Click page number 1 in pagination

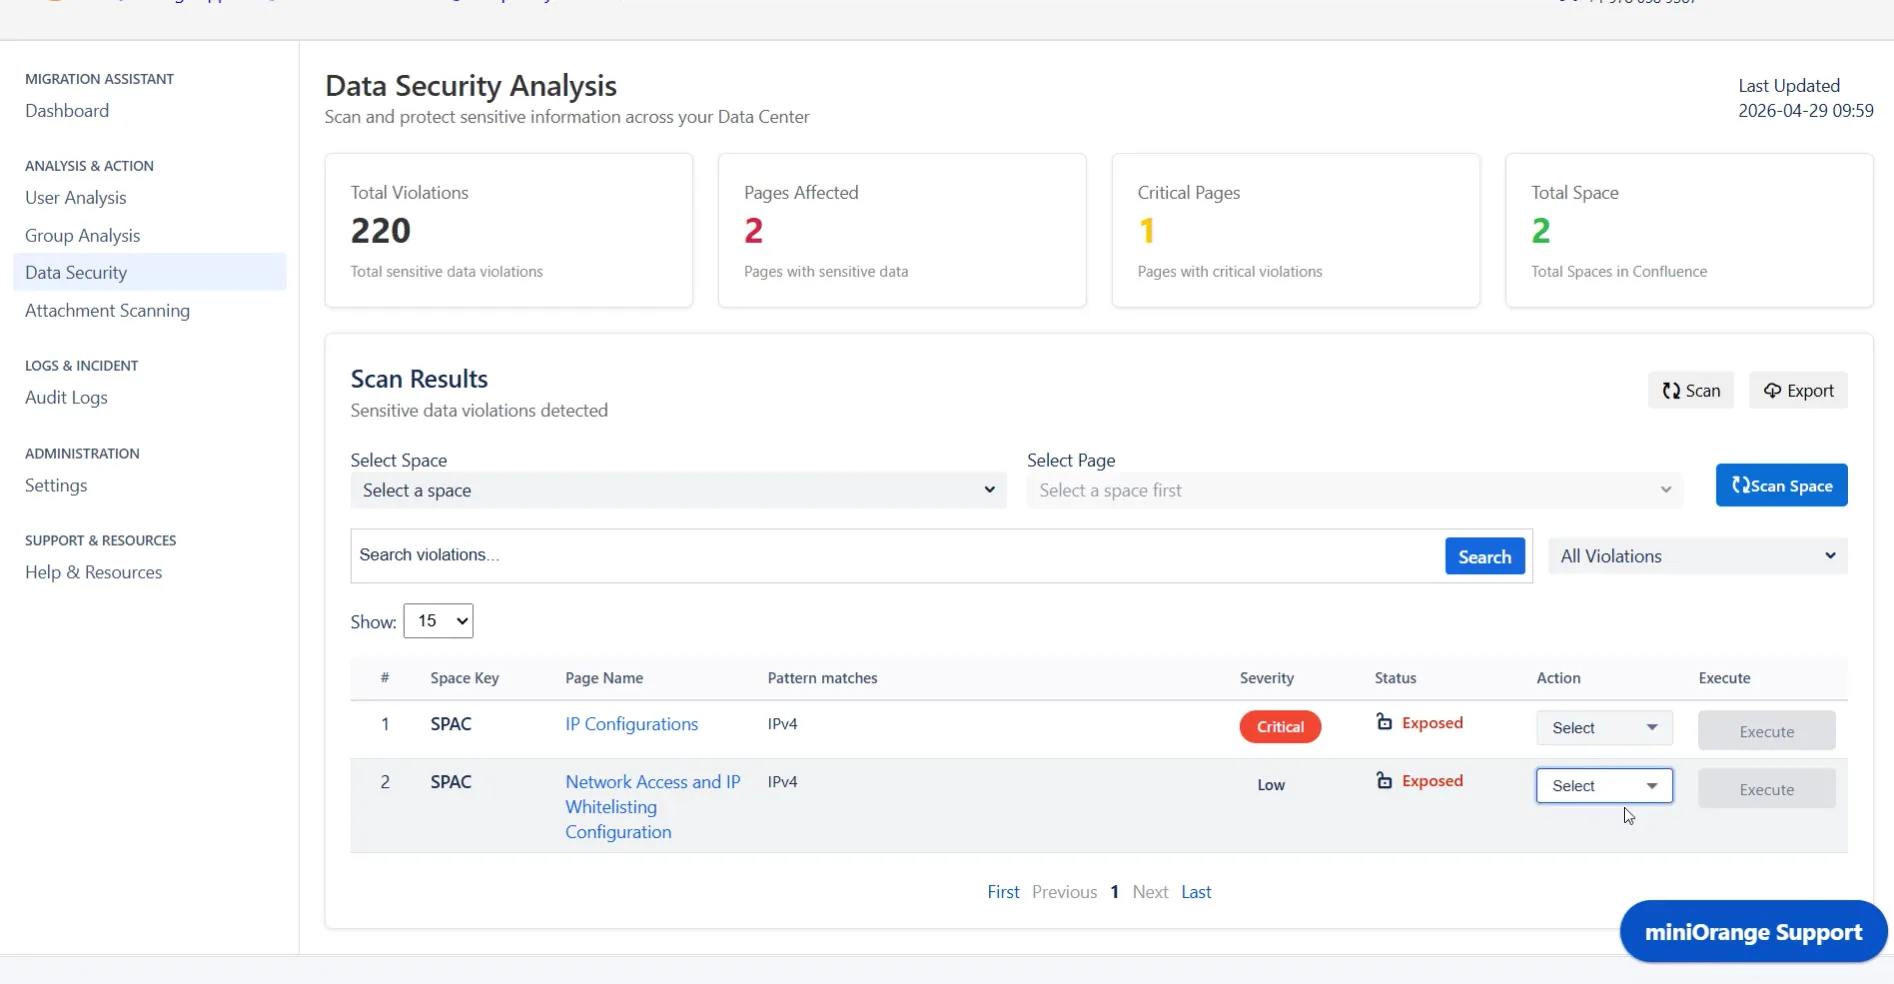(1114, 892)
